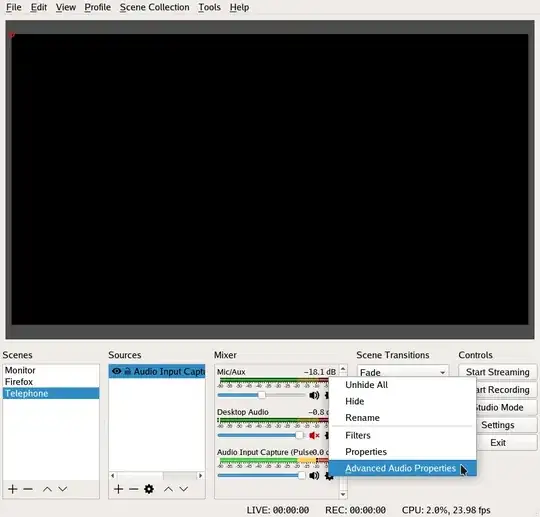The width and height of the screenshot is (540, 517).
Task: Click the CPU: 2.0%, 23.98 fps status
Action: [446, 510]
